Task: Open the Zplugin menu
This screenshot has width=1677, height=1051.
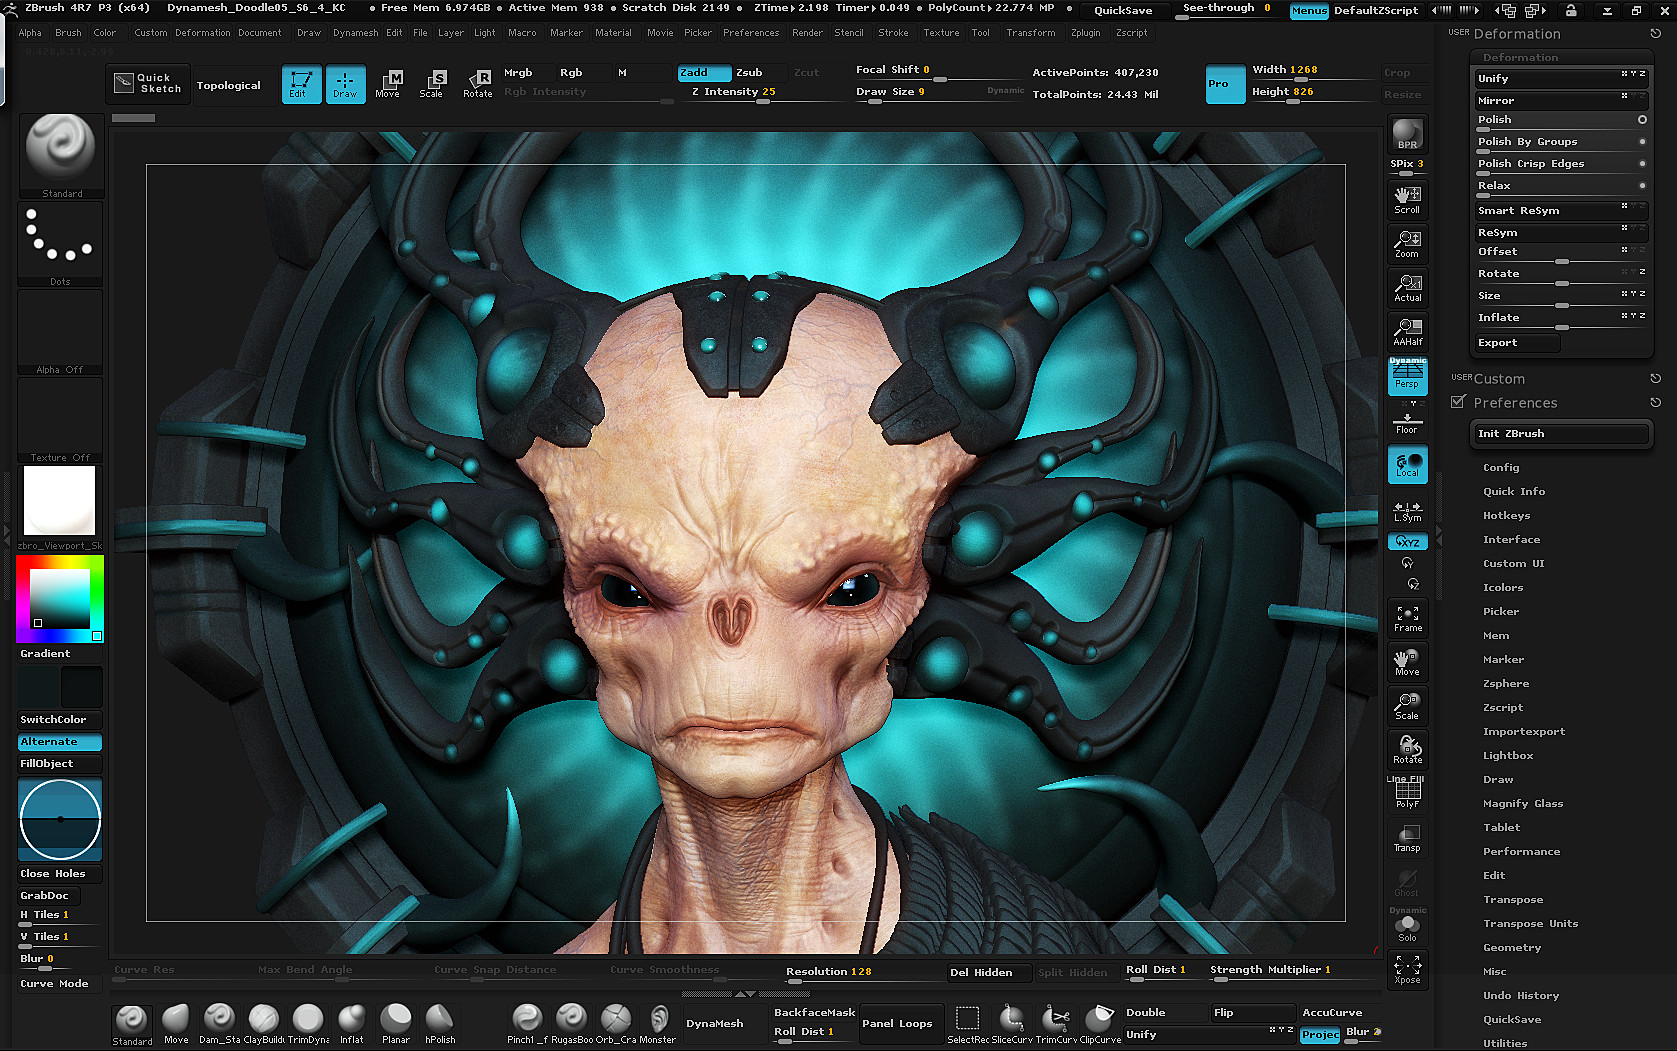Action: point(1085,33)
